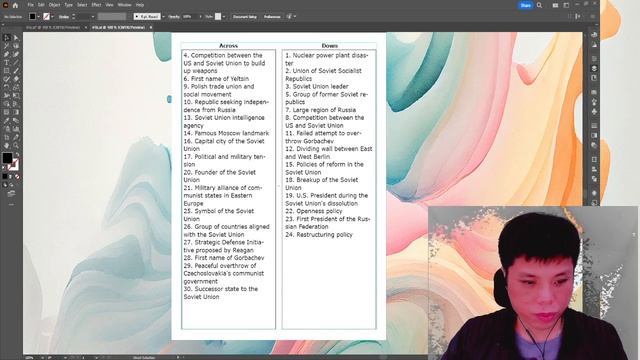Image resolution: width=640 pixels, height=360 pixels.
Task: Open the workspace switcher
Action: coord(566,5)
